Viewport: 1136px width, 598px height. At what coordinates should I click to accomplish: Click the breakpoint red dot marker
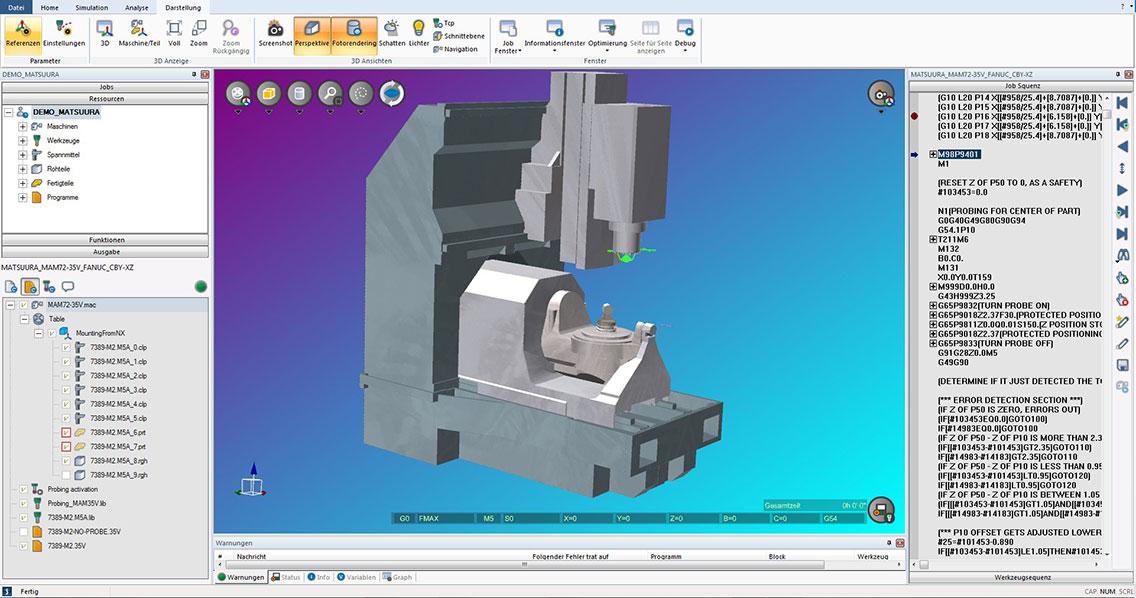914,117
